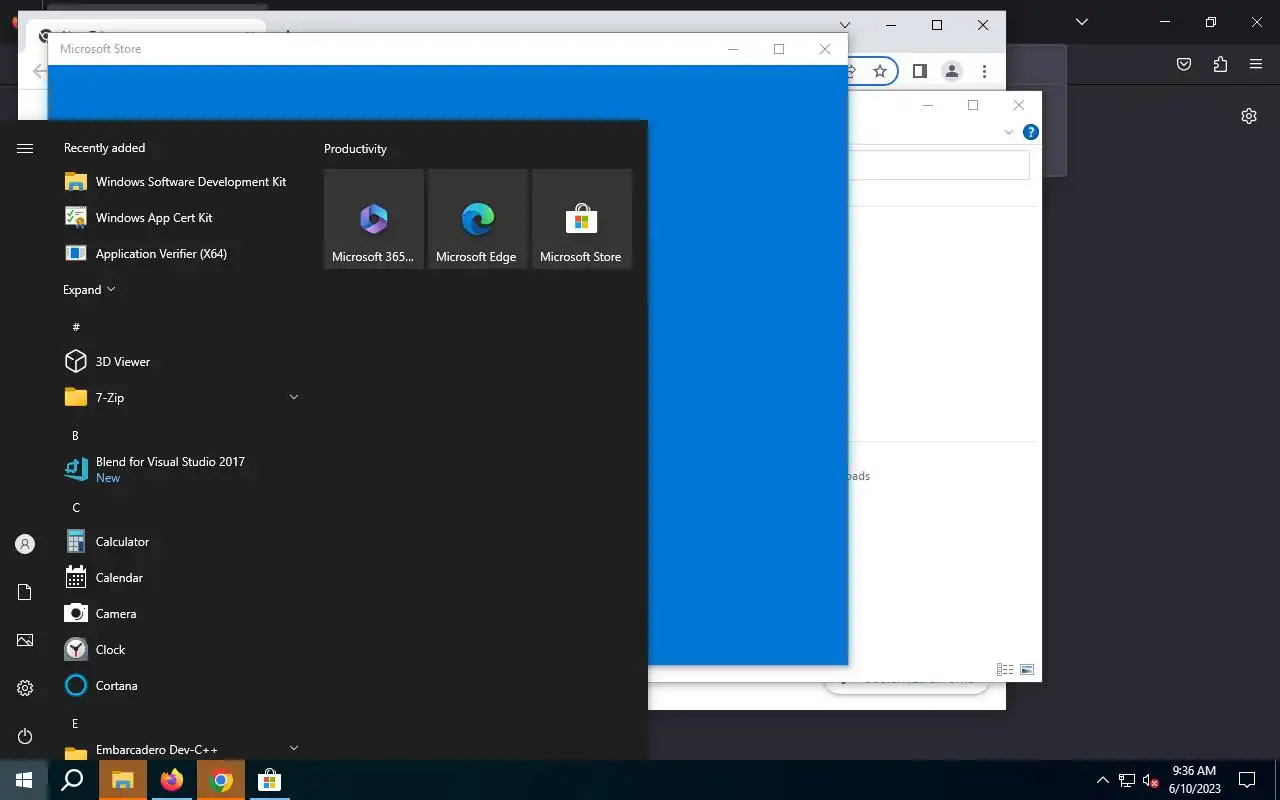Open the Calendar app

point(181,578)
